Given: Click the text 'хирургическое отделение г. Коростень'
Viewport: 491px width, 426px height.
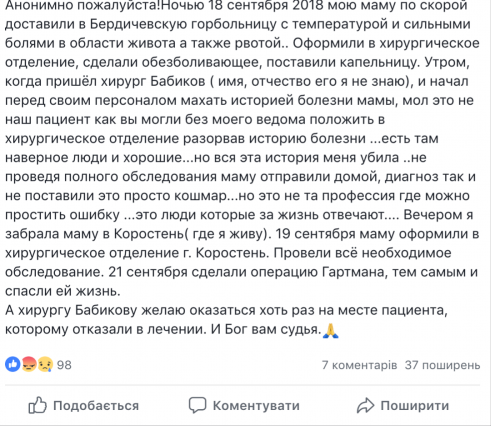Looking at the screenshot, I should (137, 253).
